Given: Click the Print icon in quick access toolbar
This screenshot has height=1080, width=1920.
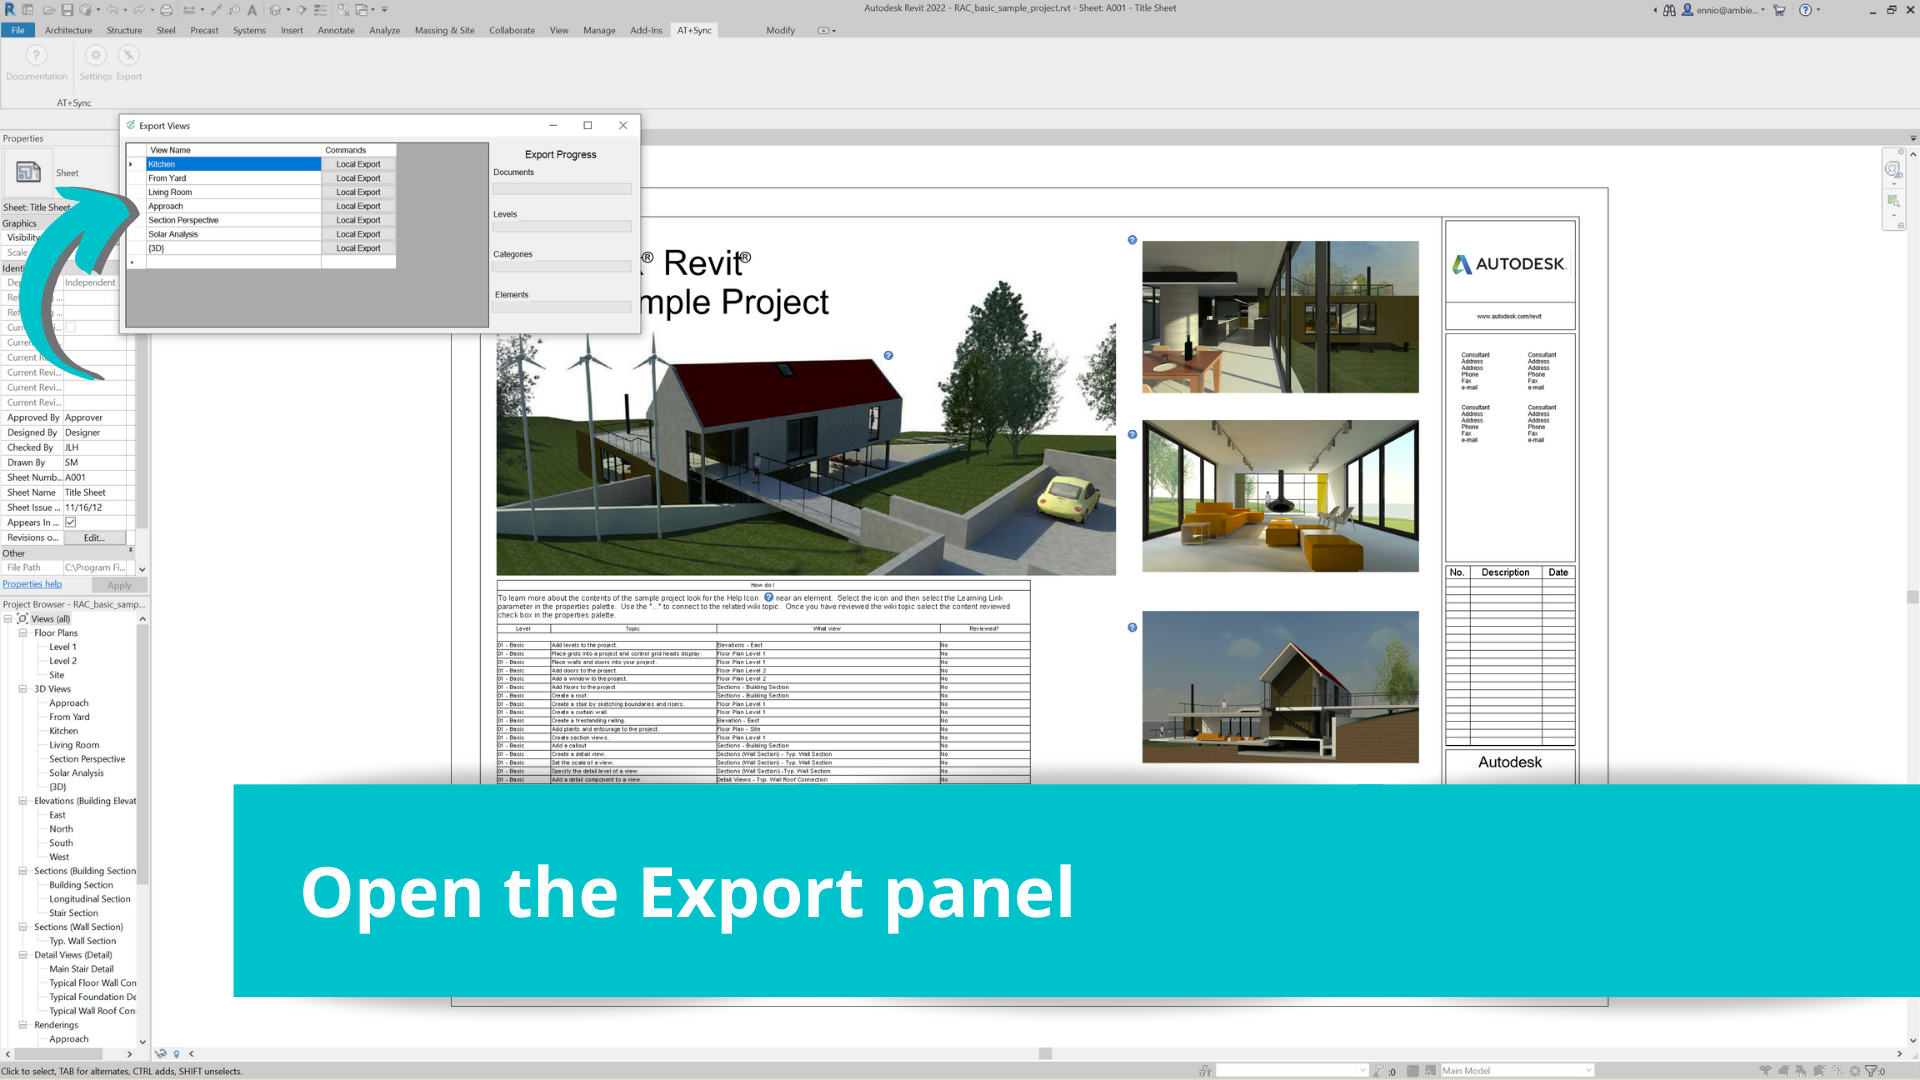Looking at the screenshot, I should click(166, 10).
